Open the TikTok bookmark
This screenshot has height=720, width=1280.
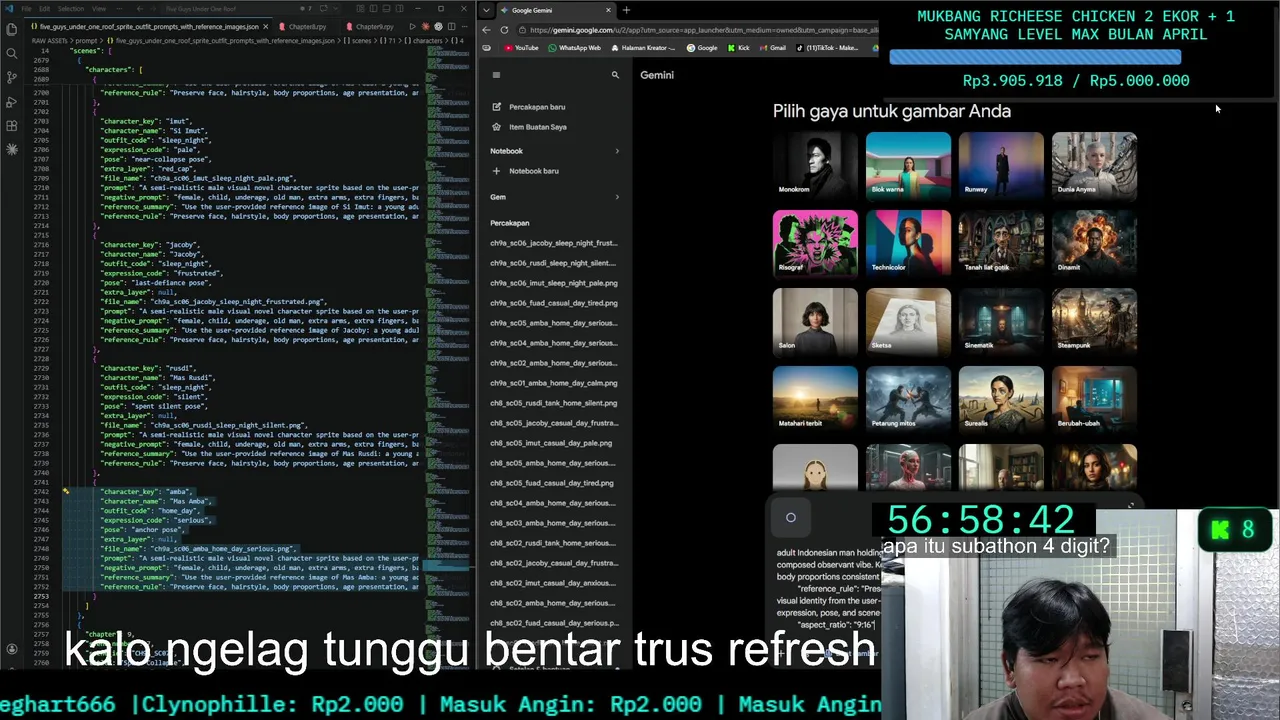point(828,48)
